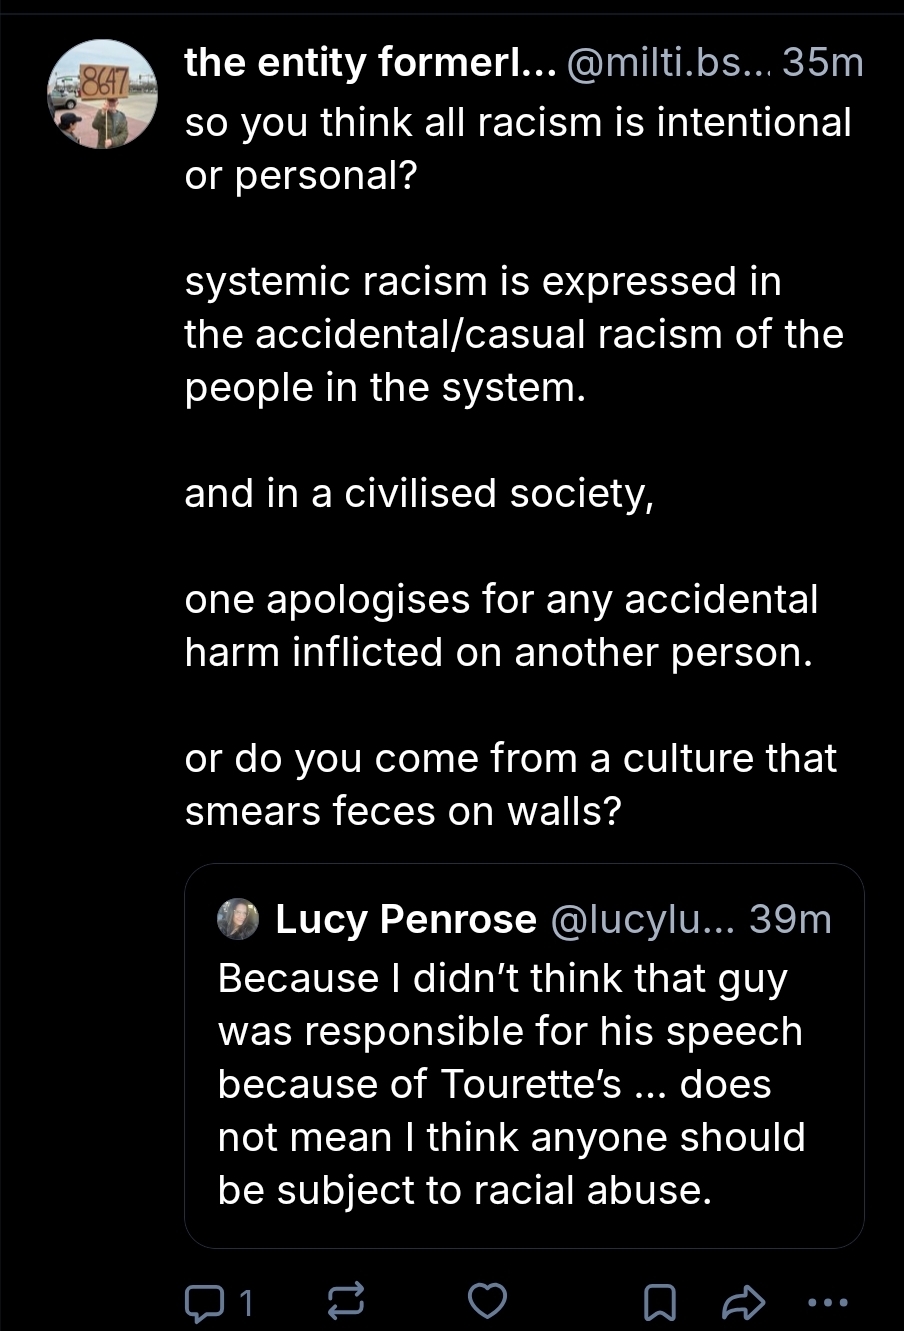Open quoted post text about Tourette's
Screen dimensions: 904x1331
[511, 1084]
